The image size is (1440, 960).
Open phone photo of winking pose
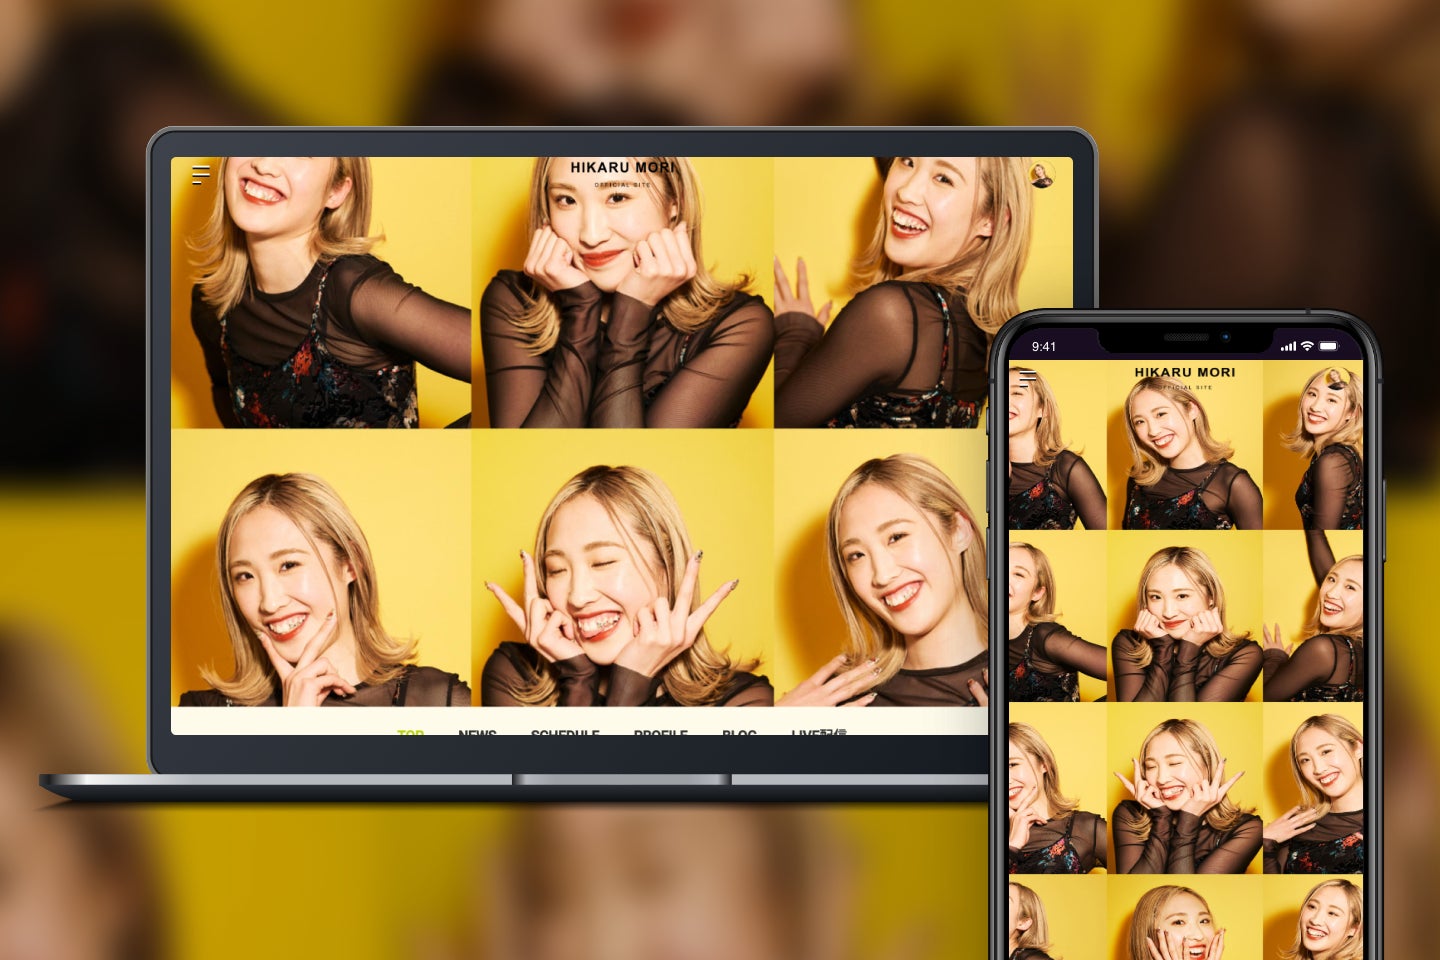(1185, 788)
